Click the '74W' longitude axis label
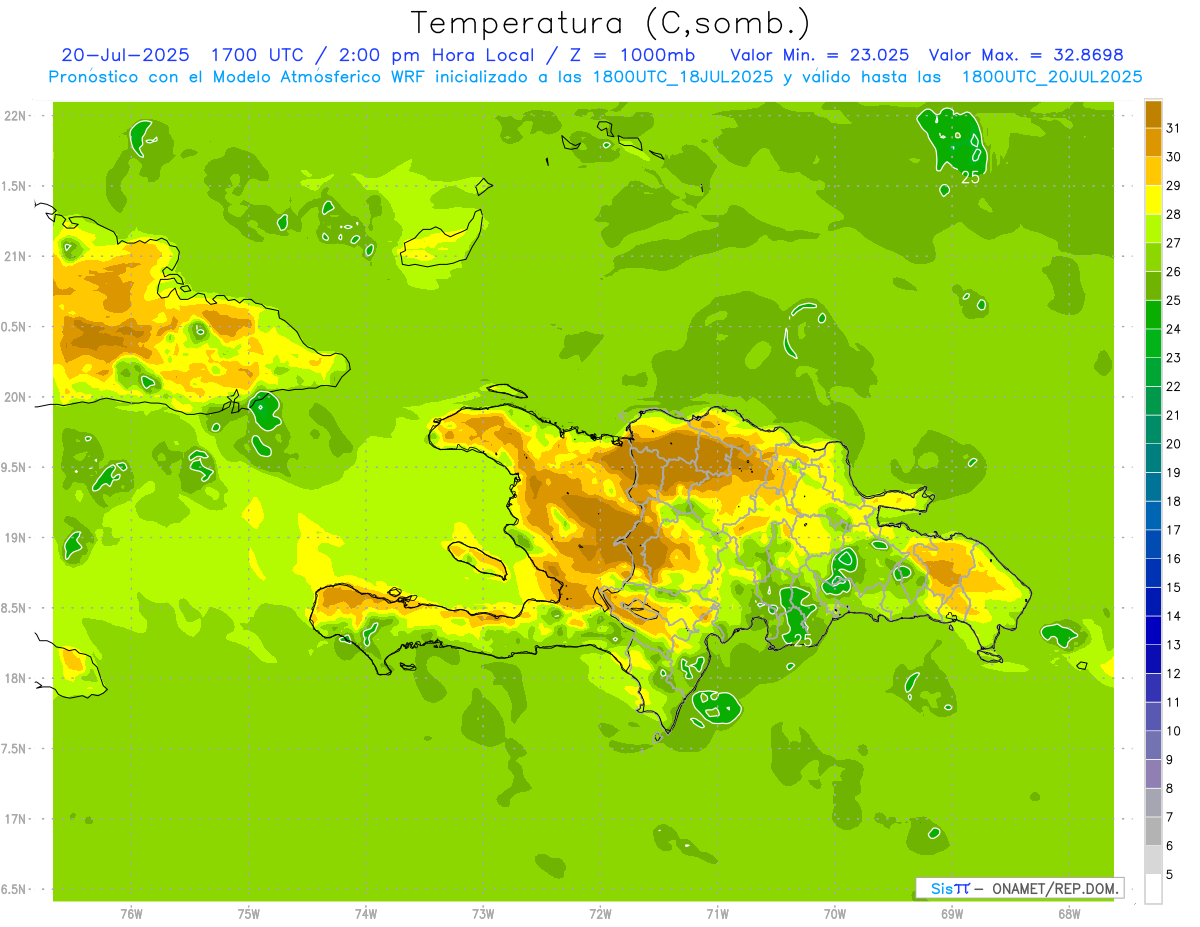1200x927 pixels. coord(366,913)
